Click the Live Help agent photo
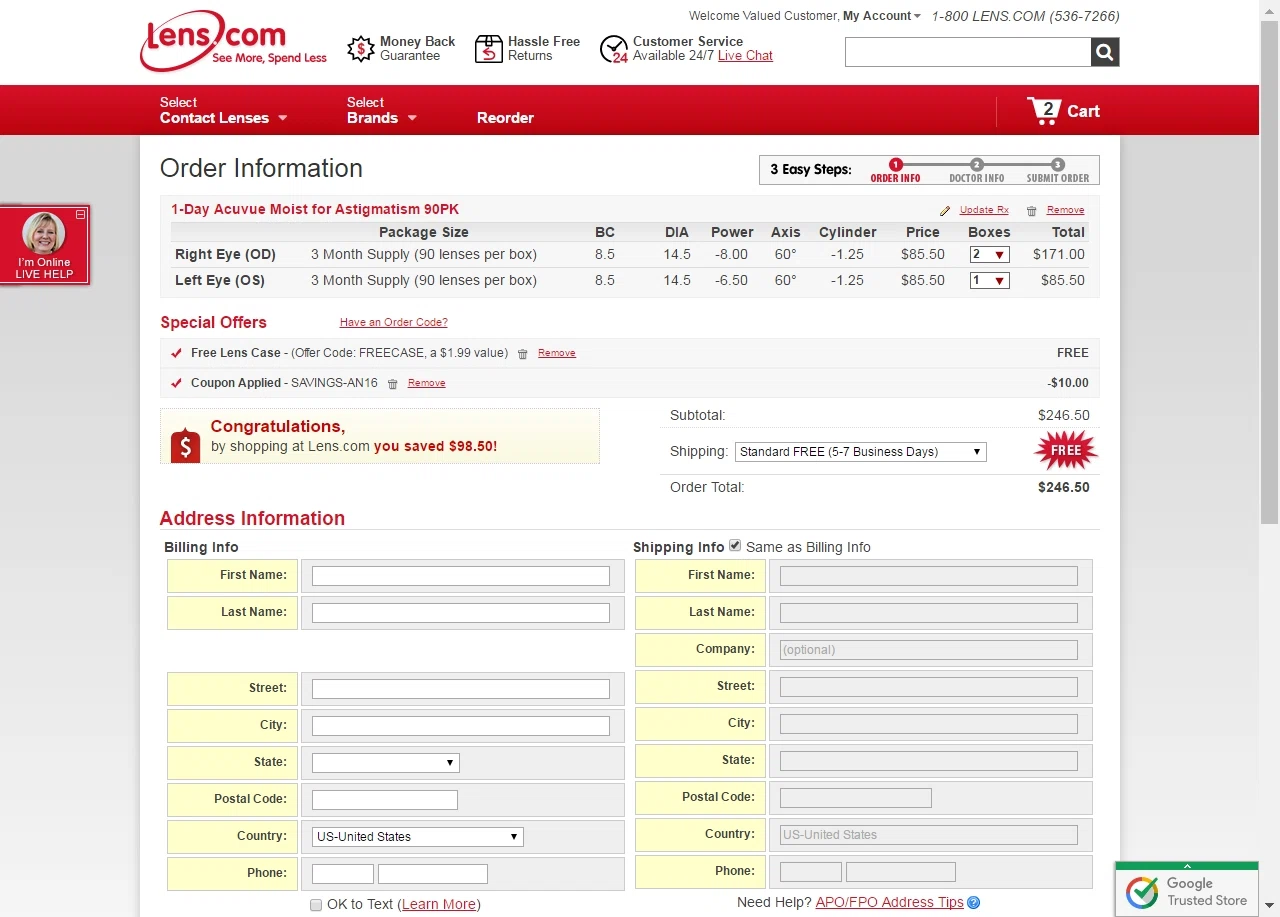This screenshot has height=917, width=1280. click(44, 233)
